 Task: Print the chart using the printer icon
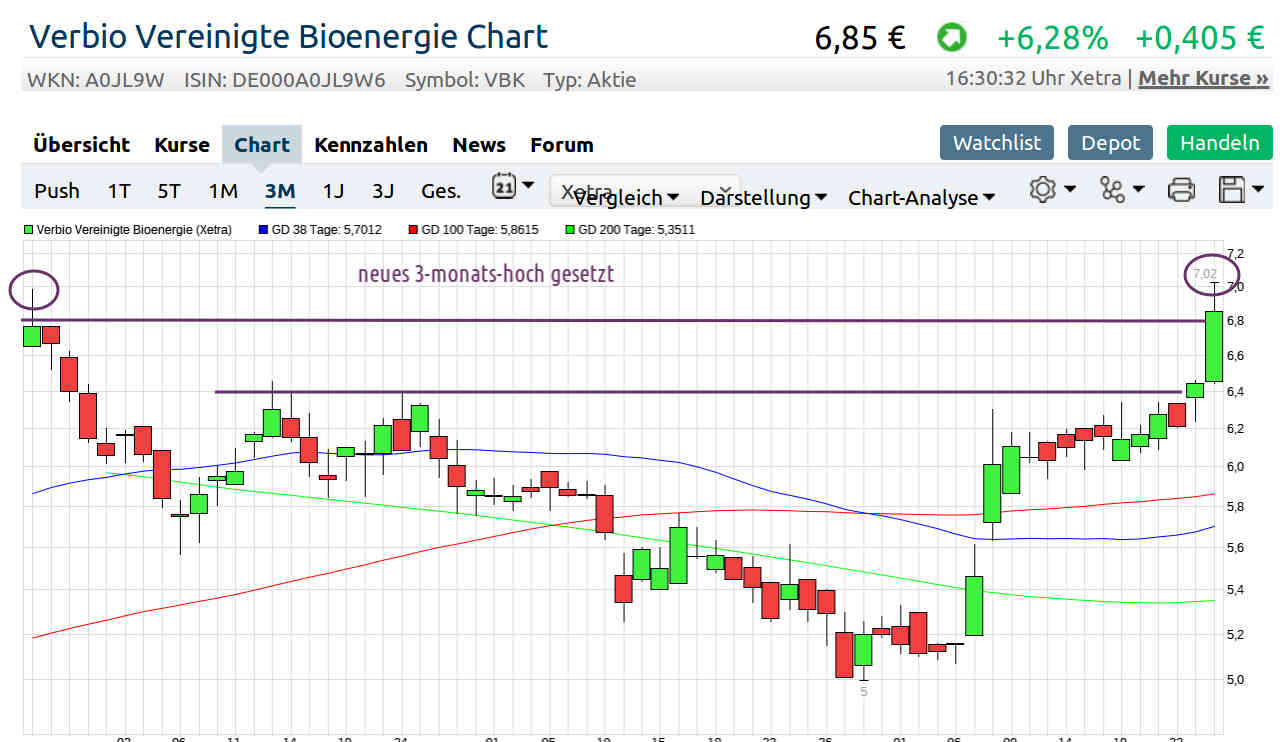pyautogui.click(x=1182, y=189)
